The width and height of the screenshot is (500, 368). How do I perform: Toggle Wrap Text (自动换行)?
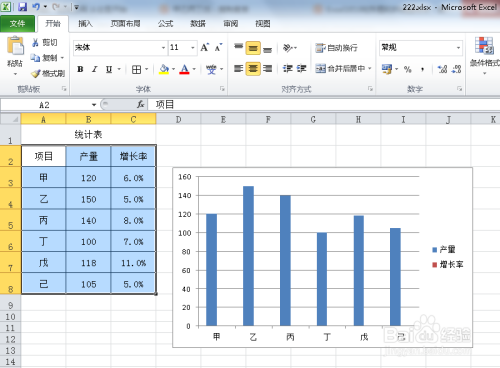coord(336,48)
